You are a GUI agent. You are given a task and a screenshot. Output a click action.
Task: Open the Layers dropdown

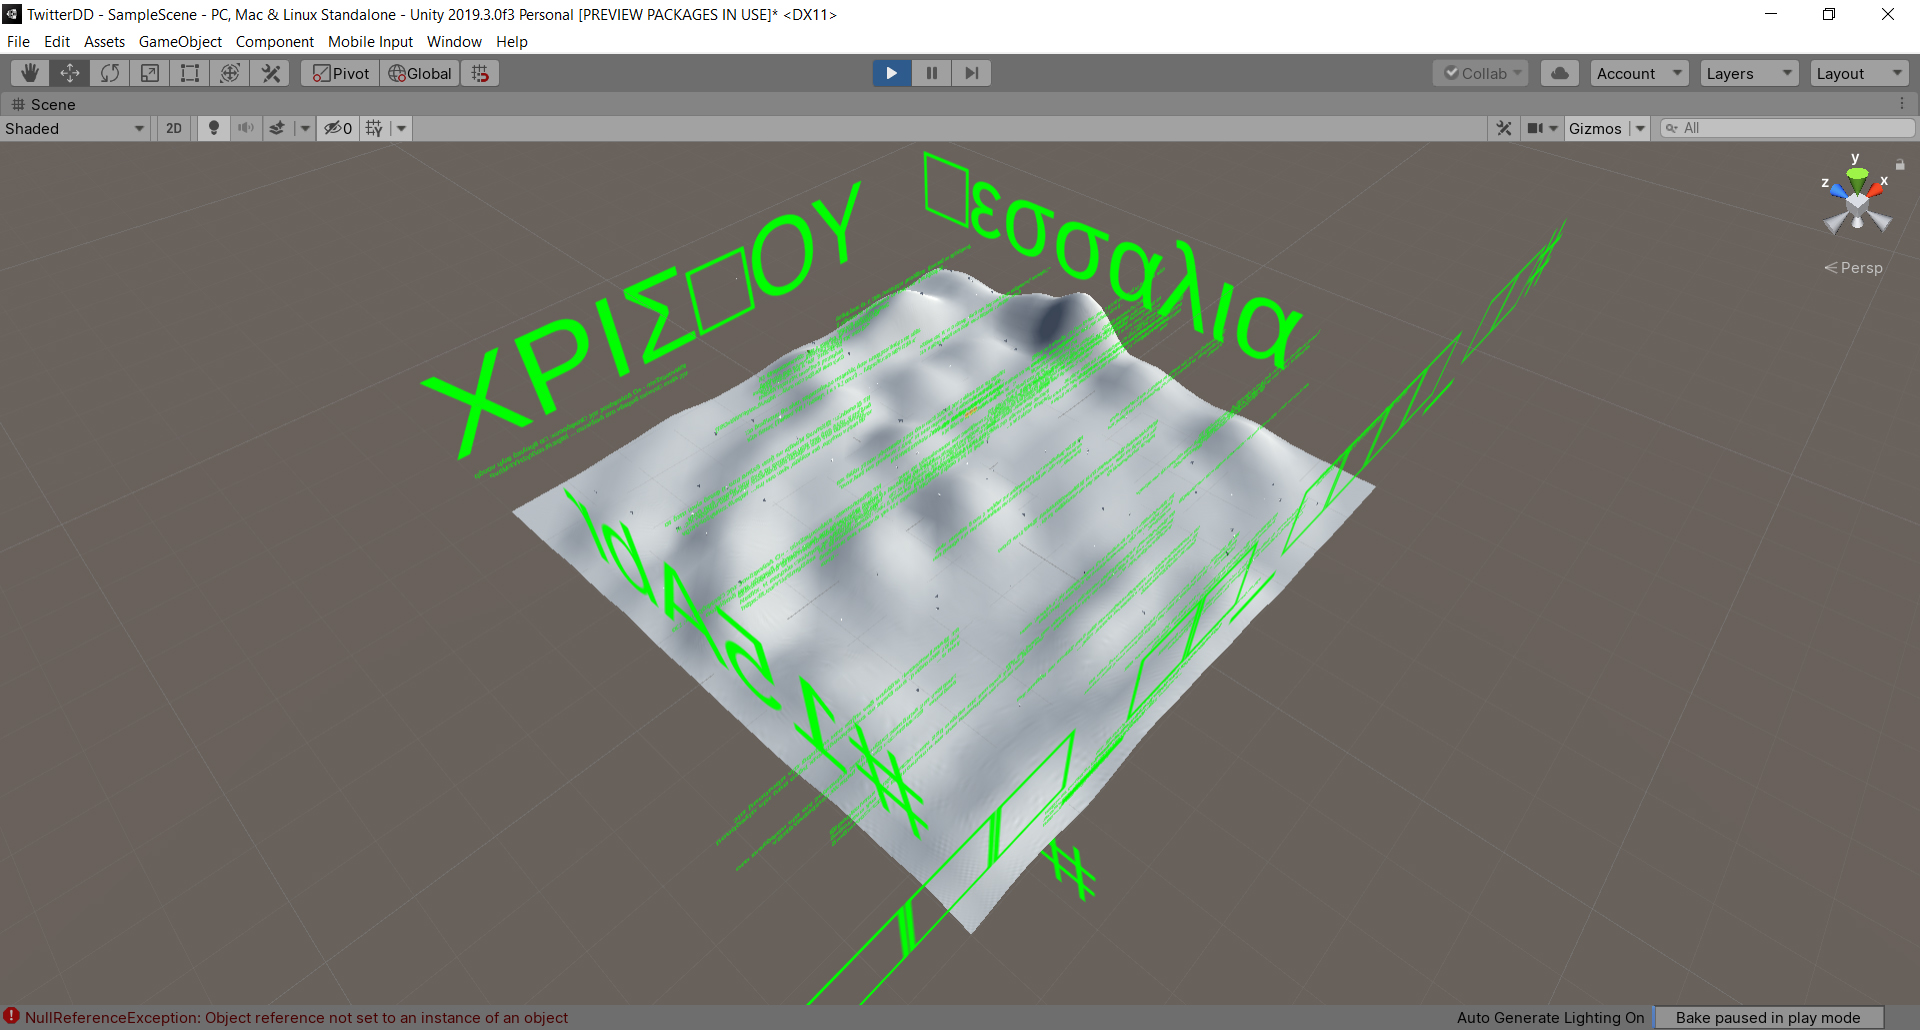click(x=1748, y=73)
